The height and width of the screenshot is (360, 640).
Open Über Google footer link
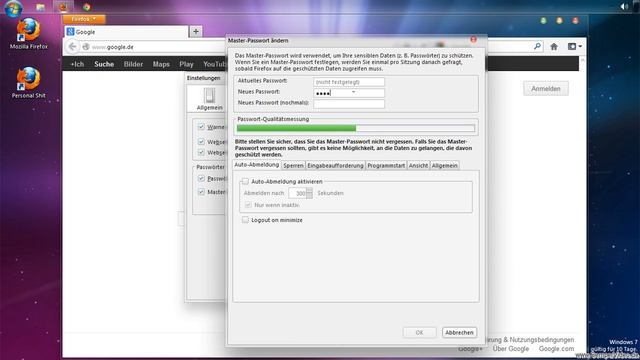point(511,349)
